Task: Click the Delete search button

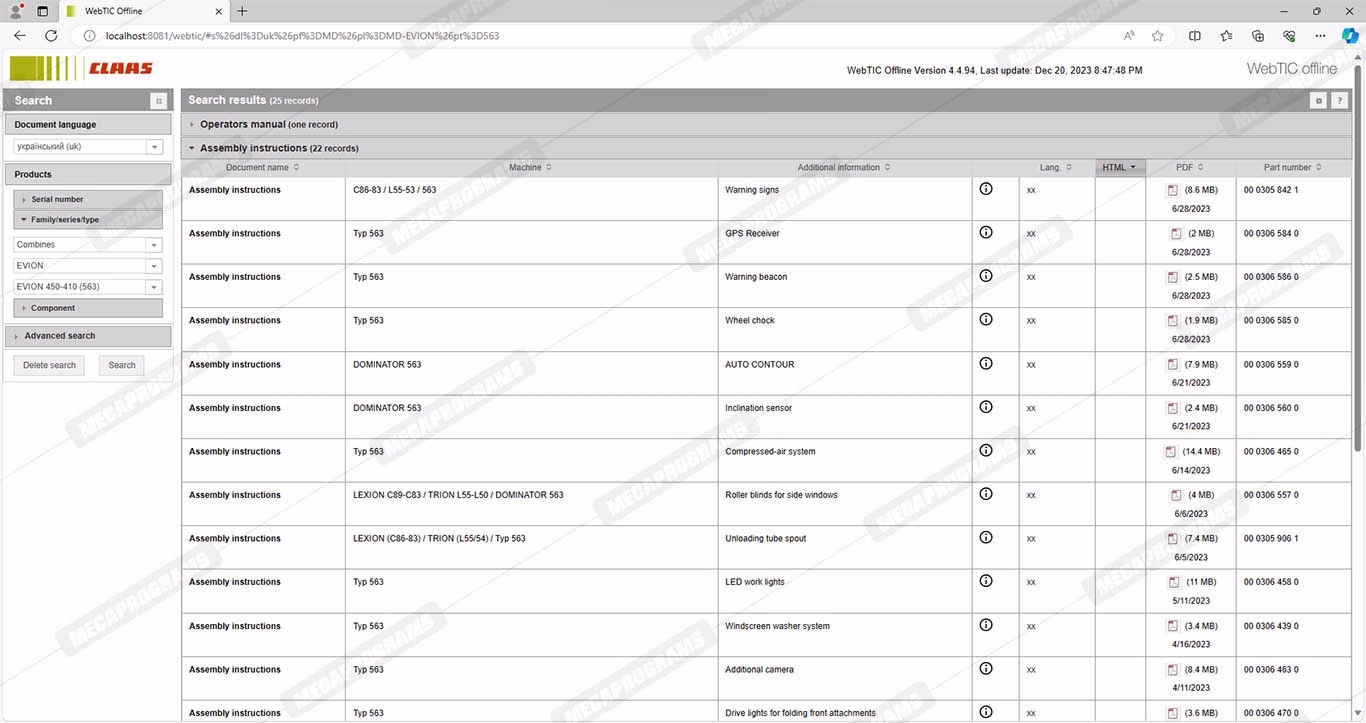Action: pyautogui.click(x=49, y=365)
